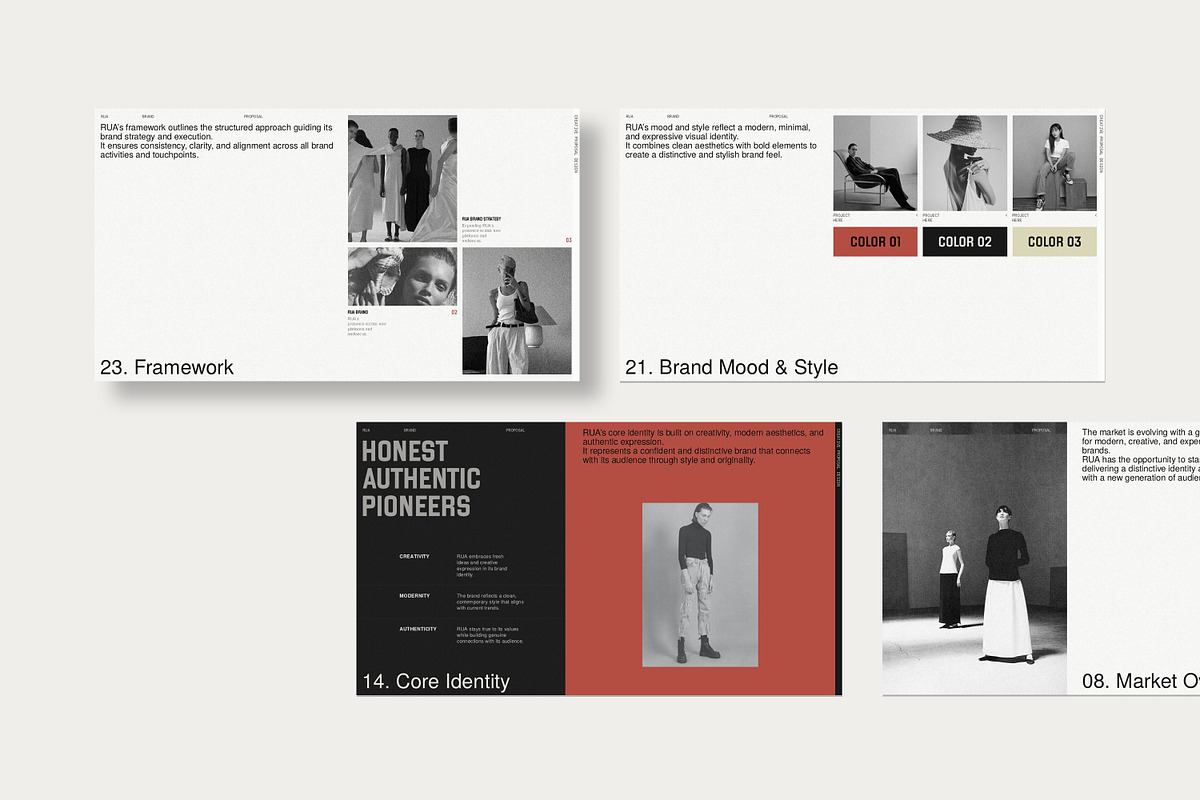Select the COLOR 02 black swatch

coord(965,242)
